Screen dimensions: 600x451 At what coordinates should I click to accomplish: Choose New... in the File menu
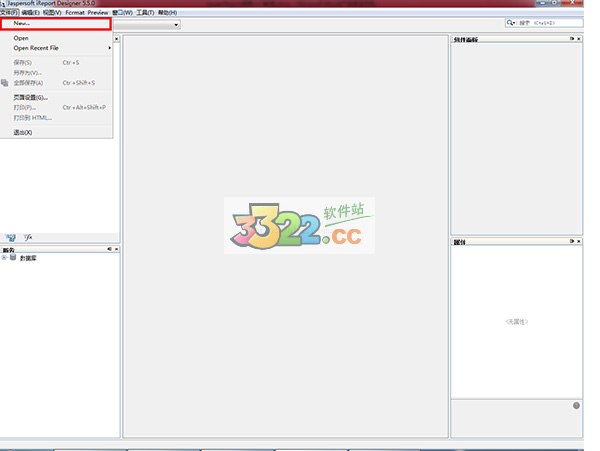tap(56, 23)
